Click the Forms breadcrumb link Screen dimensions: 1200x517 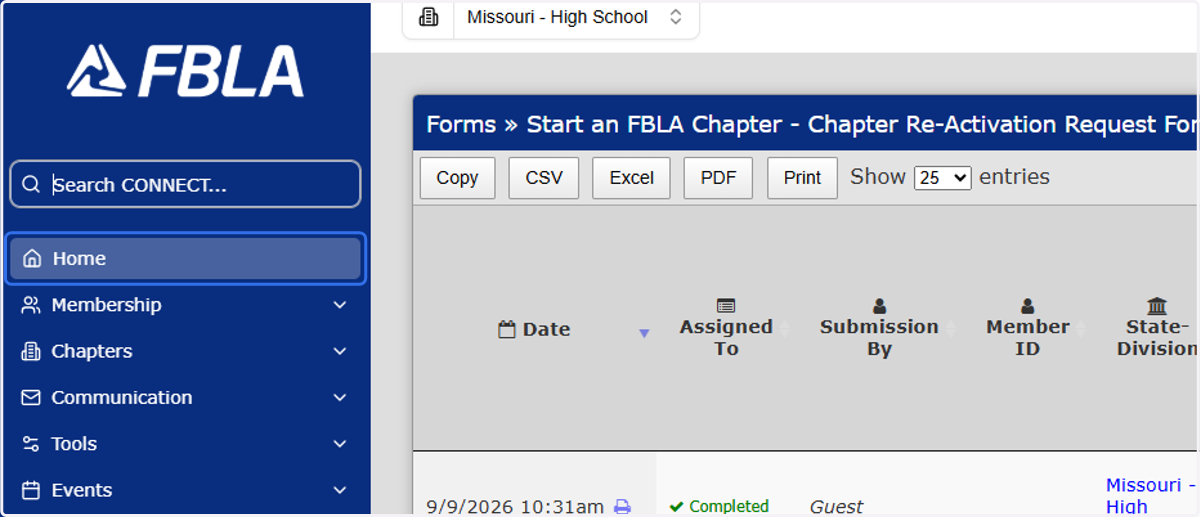pos(461,125)
